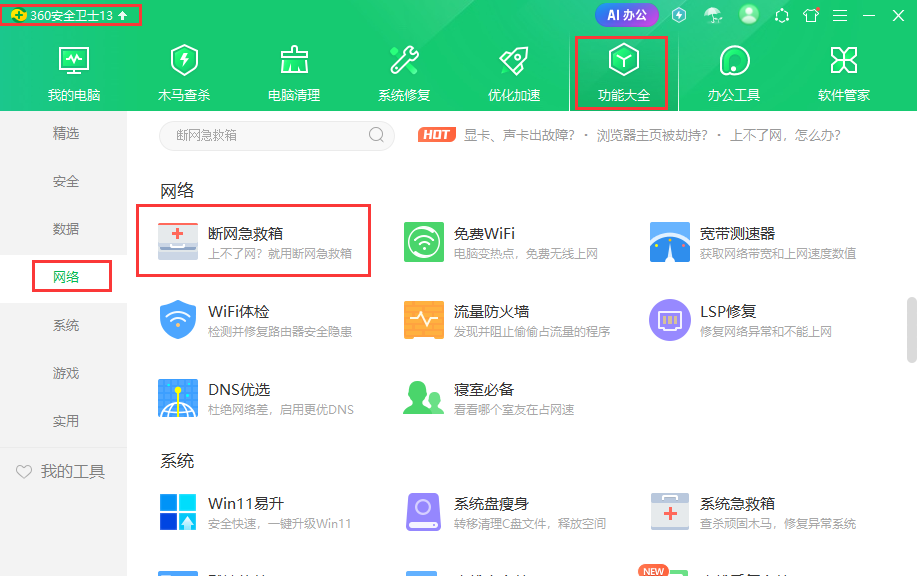Launch DNS优选 globe icon
Image resolution: width=917 pixels, height=576 pixels.
click(x=178, y=398)
